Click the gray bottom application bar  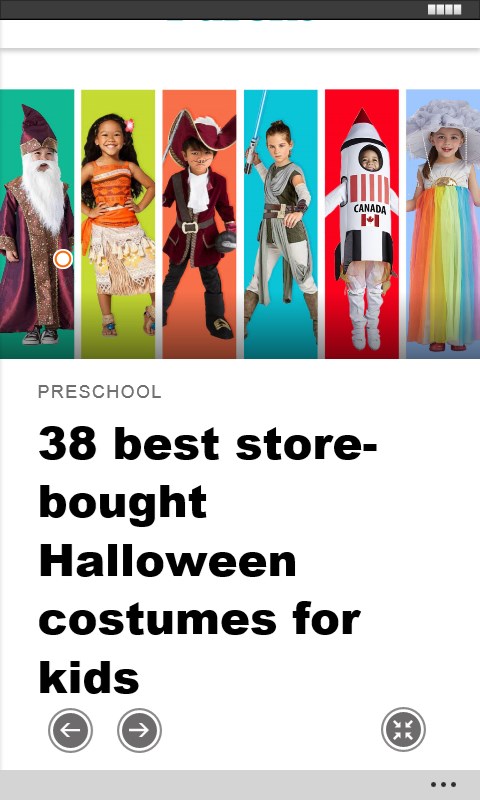[x=240, y=785]
